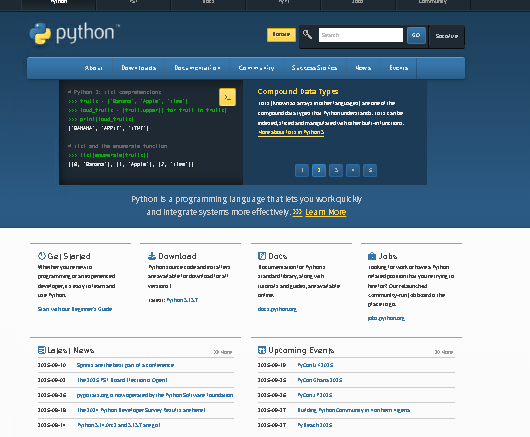530x437 pixels.
Task: Launch the interactive shell with the yellow prompt icon
Action: pyautogui.click(x=227, y=97)
